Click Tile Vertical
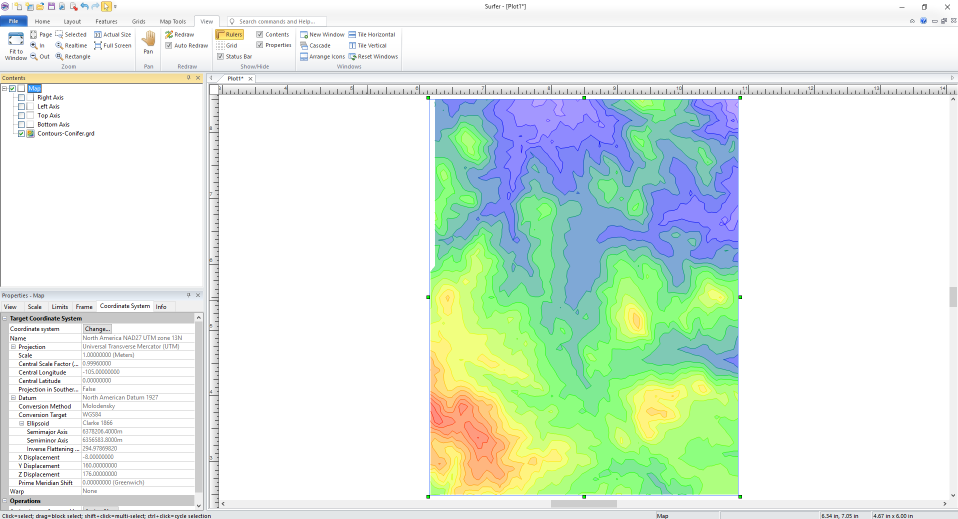 click(367, 46)
